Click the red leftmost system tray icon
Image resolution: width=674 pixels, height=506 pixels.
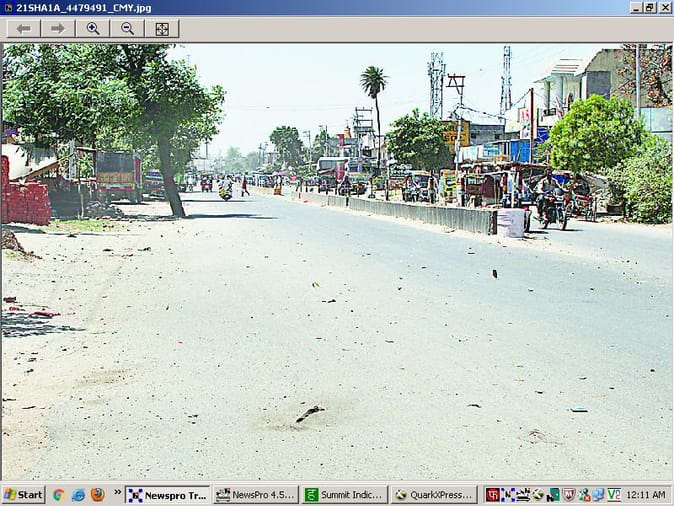click(492, 495)
